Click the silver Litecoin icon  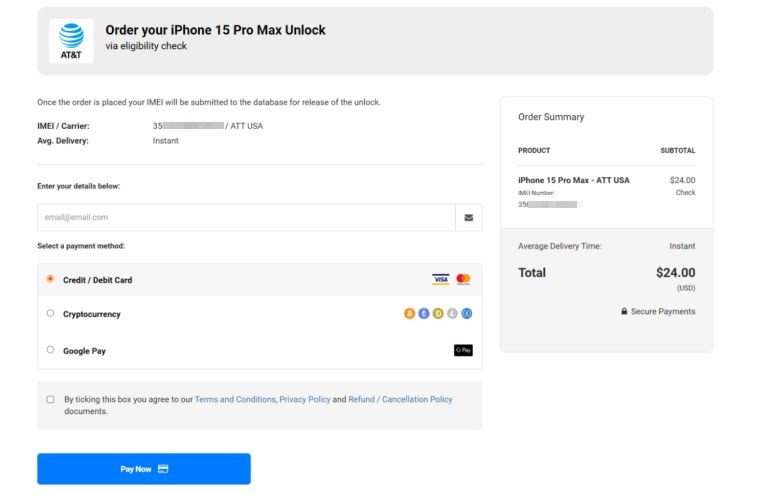(452, 314)
